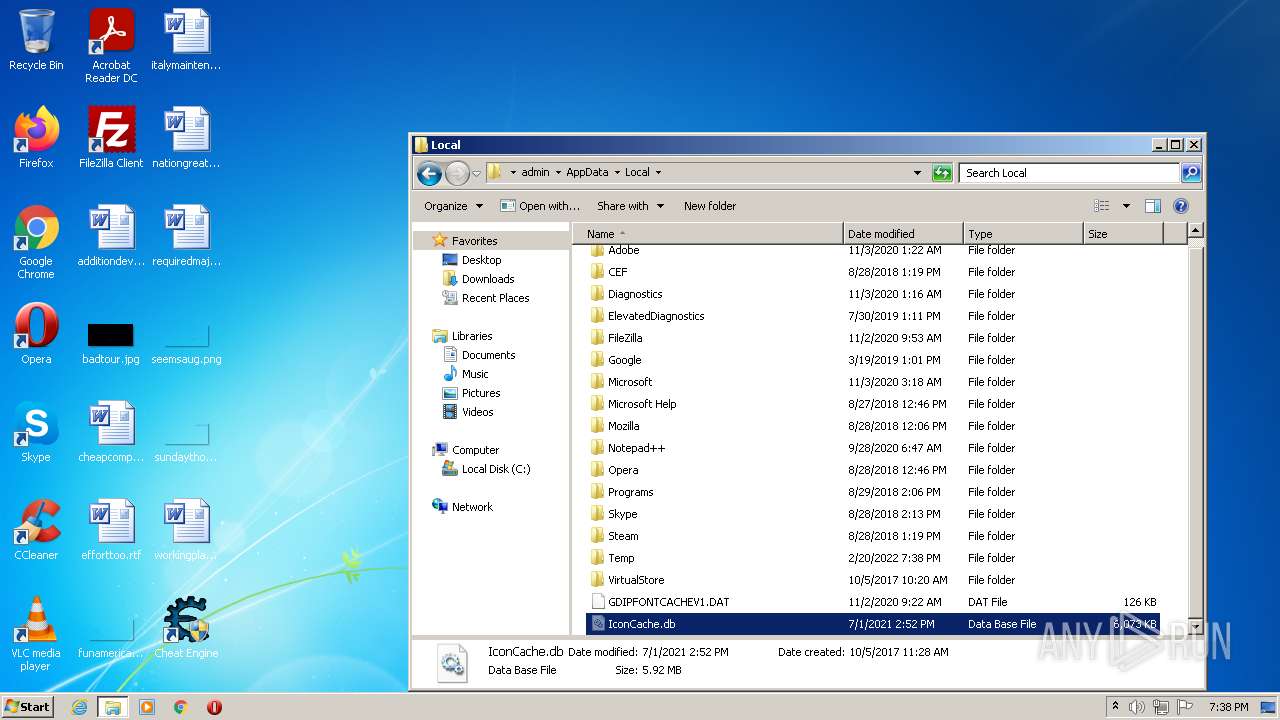1280x720 pixels.
Task: Open the recent pages dropdown arrow
Action: 476,173
